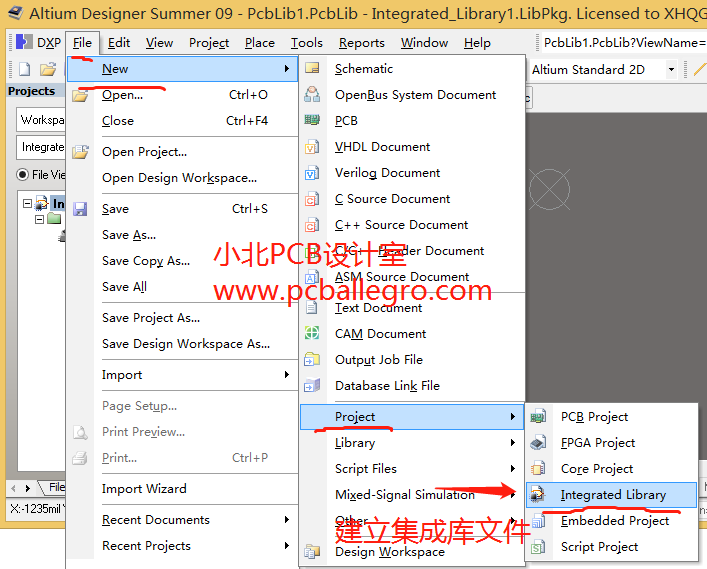Open the Project menu in menu bar
Viewport: 707px width, 569px height.
click(x=209, y=43)
